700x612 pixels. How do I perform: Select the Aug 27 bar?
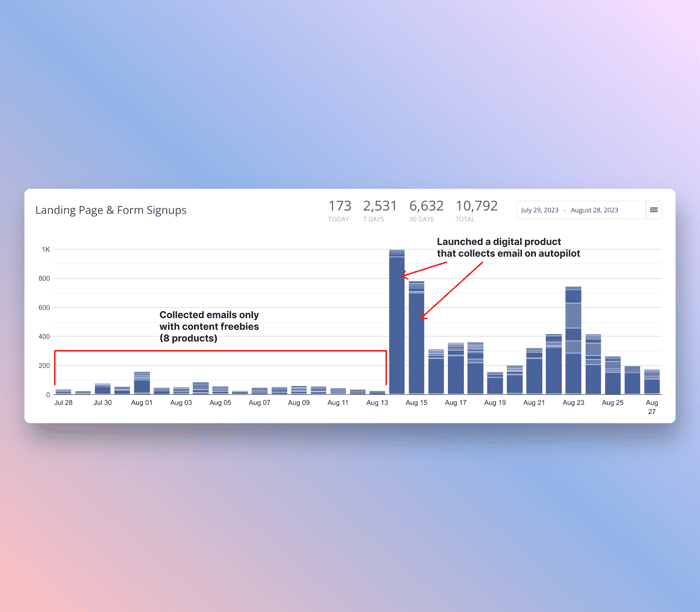[652, 382]
